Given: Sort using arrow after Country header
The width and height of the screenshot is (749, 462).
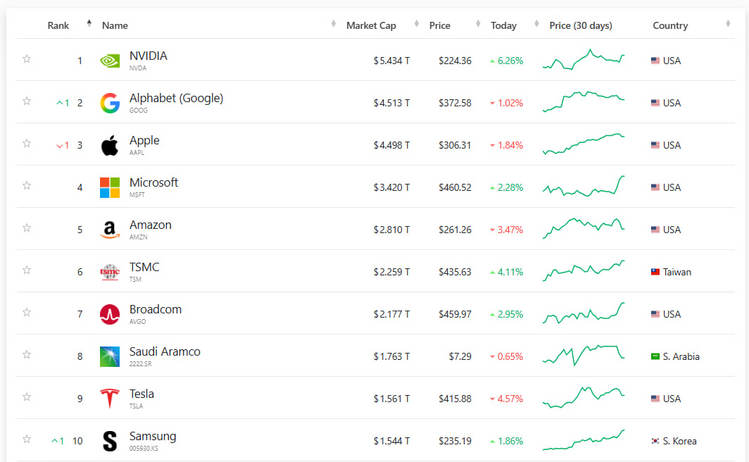Looking at the screenshot, I should [728, 23].
